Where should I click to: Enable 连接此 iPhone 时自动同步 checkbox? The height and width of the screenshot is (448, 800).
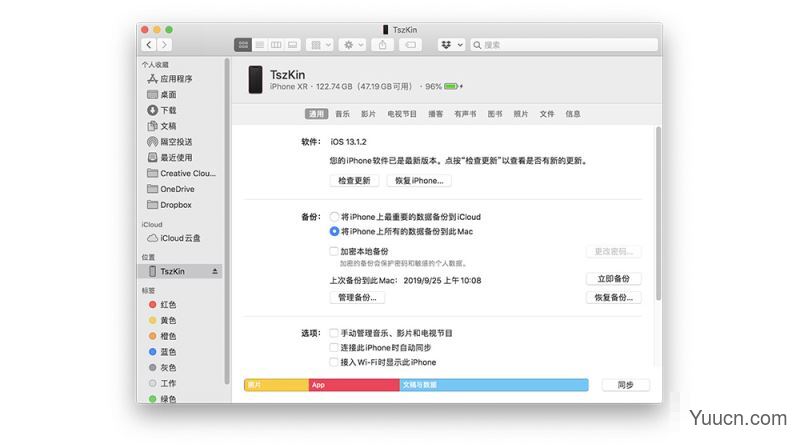coord(334,347)
